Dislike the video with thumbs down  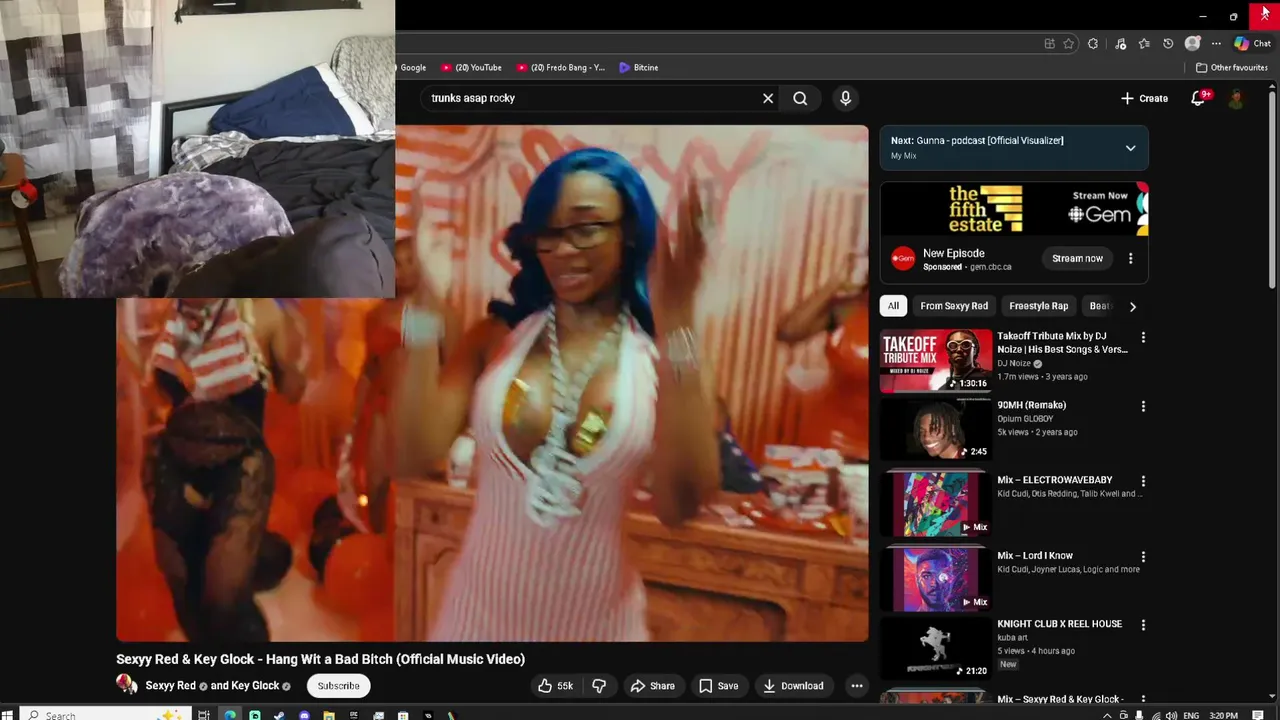tap(599, 686)
